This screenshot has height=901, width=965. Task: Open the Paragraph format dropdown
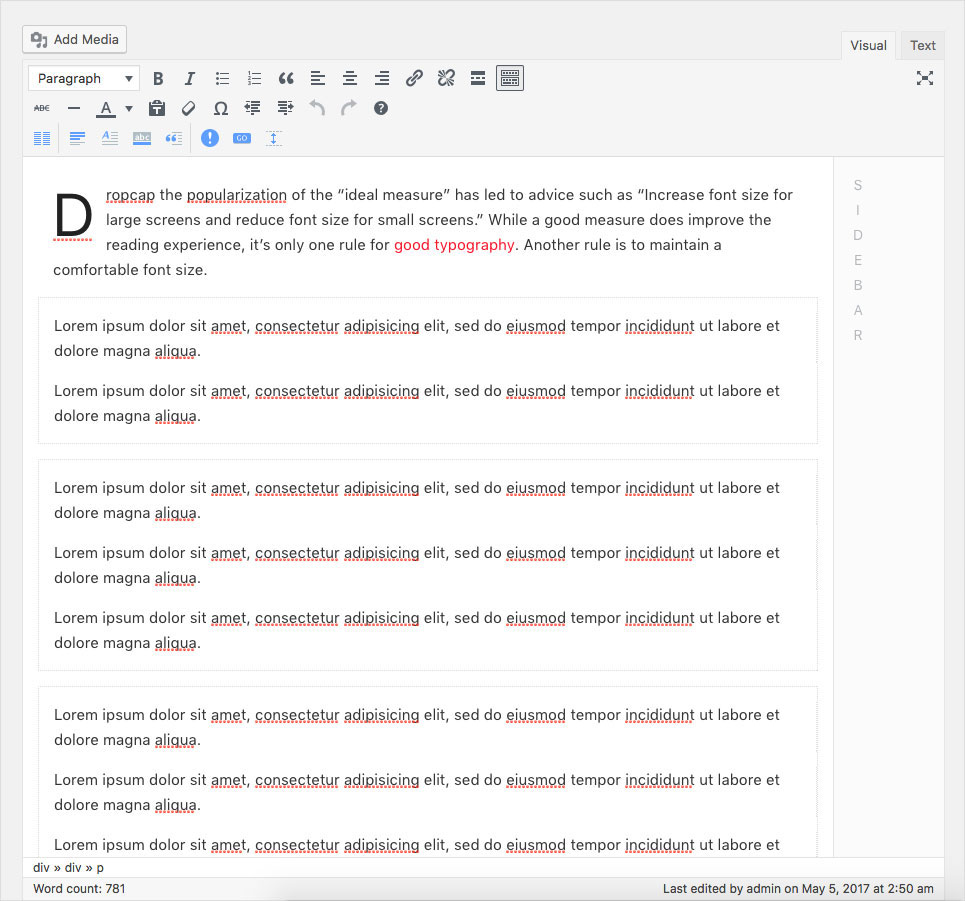click(x=84, y=78)
